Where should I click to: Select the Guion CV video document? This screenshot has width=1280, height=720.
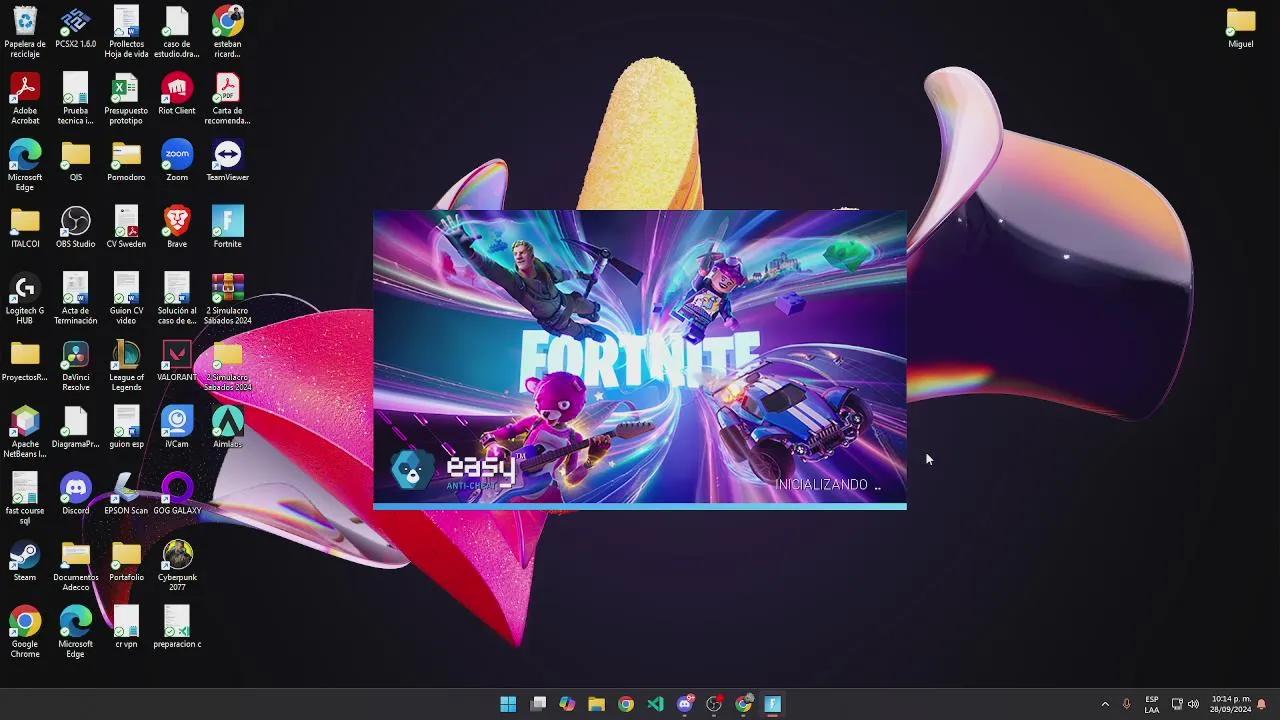point(126,299)
